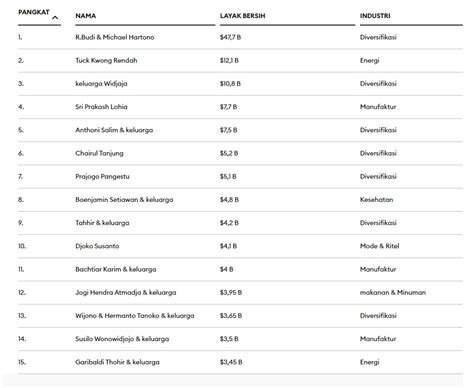
Task: Open Prajogo Pangestu entry
Action: pos(102,176)
